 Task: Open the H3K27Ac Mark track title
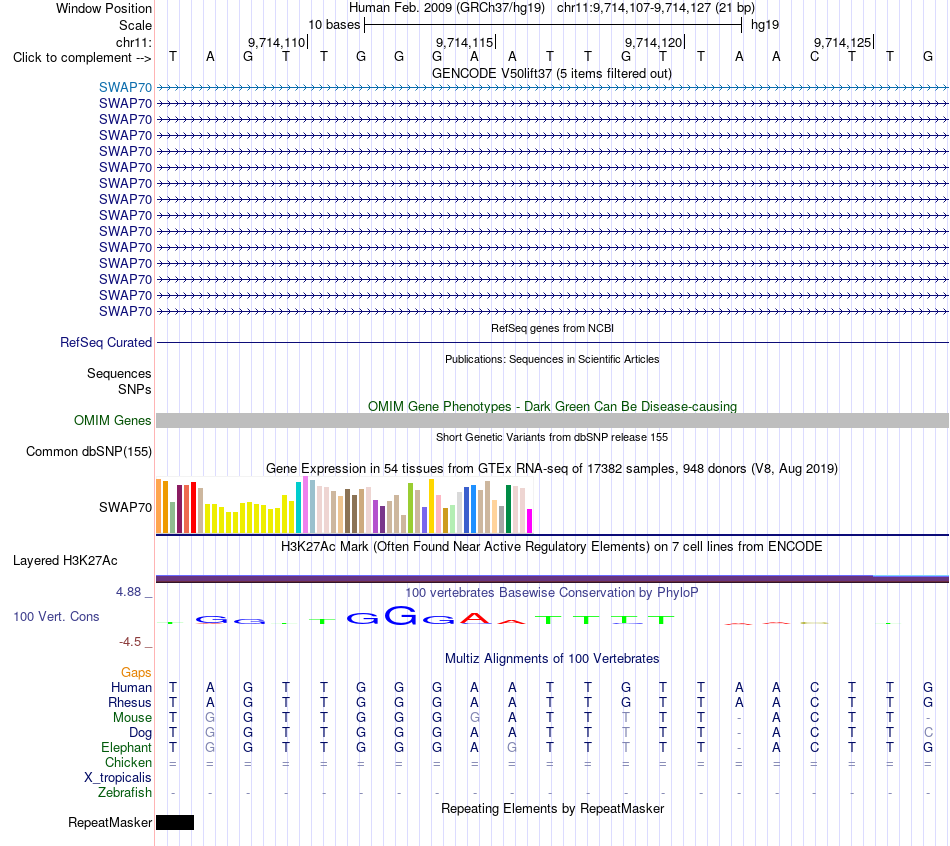[x=552, y=547]
